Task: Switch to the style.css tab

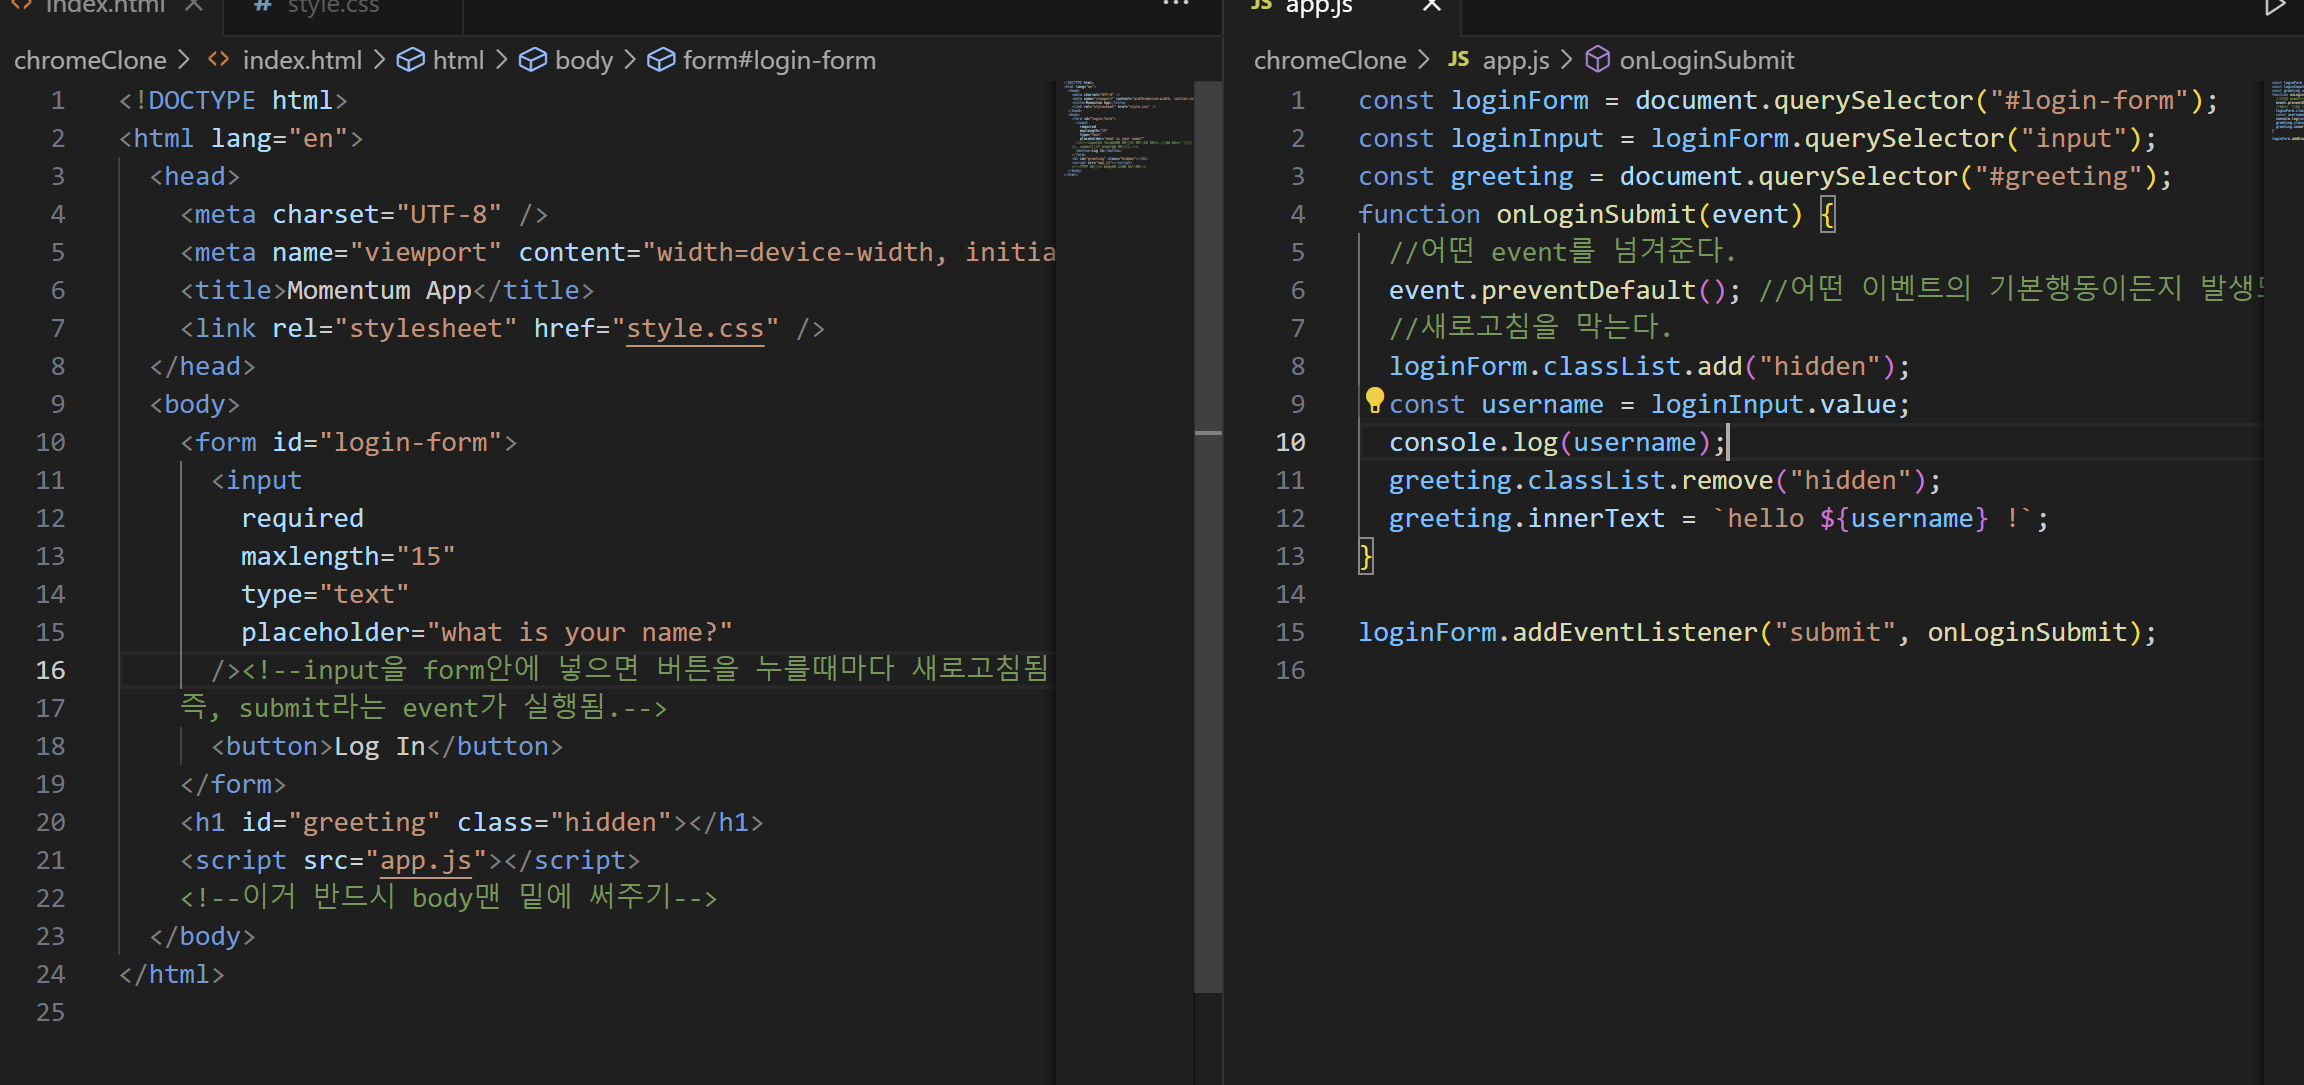Action: tap(333, 6)
